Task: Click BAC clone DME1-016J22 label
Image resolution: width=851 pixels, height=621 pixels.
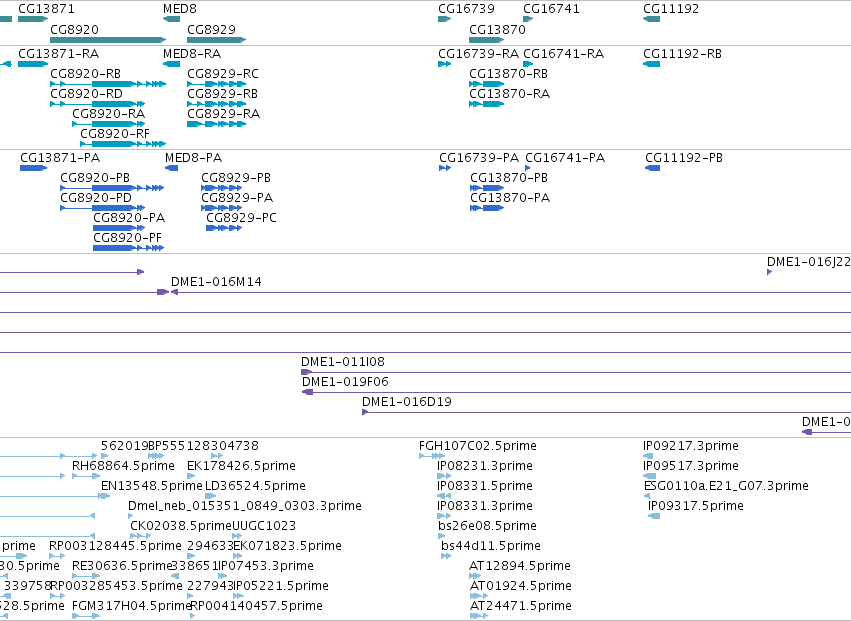Action: point(809,262)
